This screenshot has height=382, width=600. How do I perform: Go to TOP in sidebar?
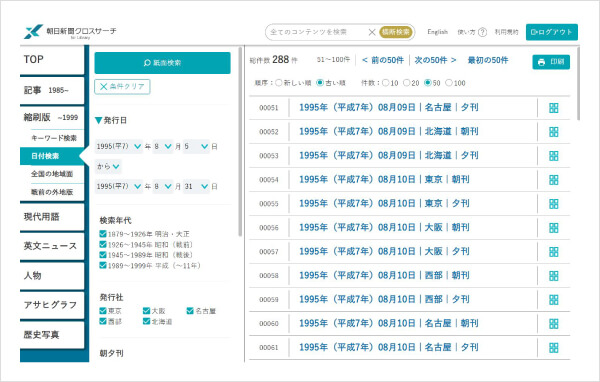click(x=52, y=59)
